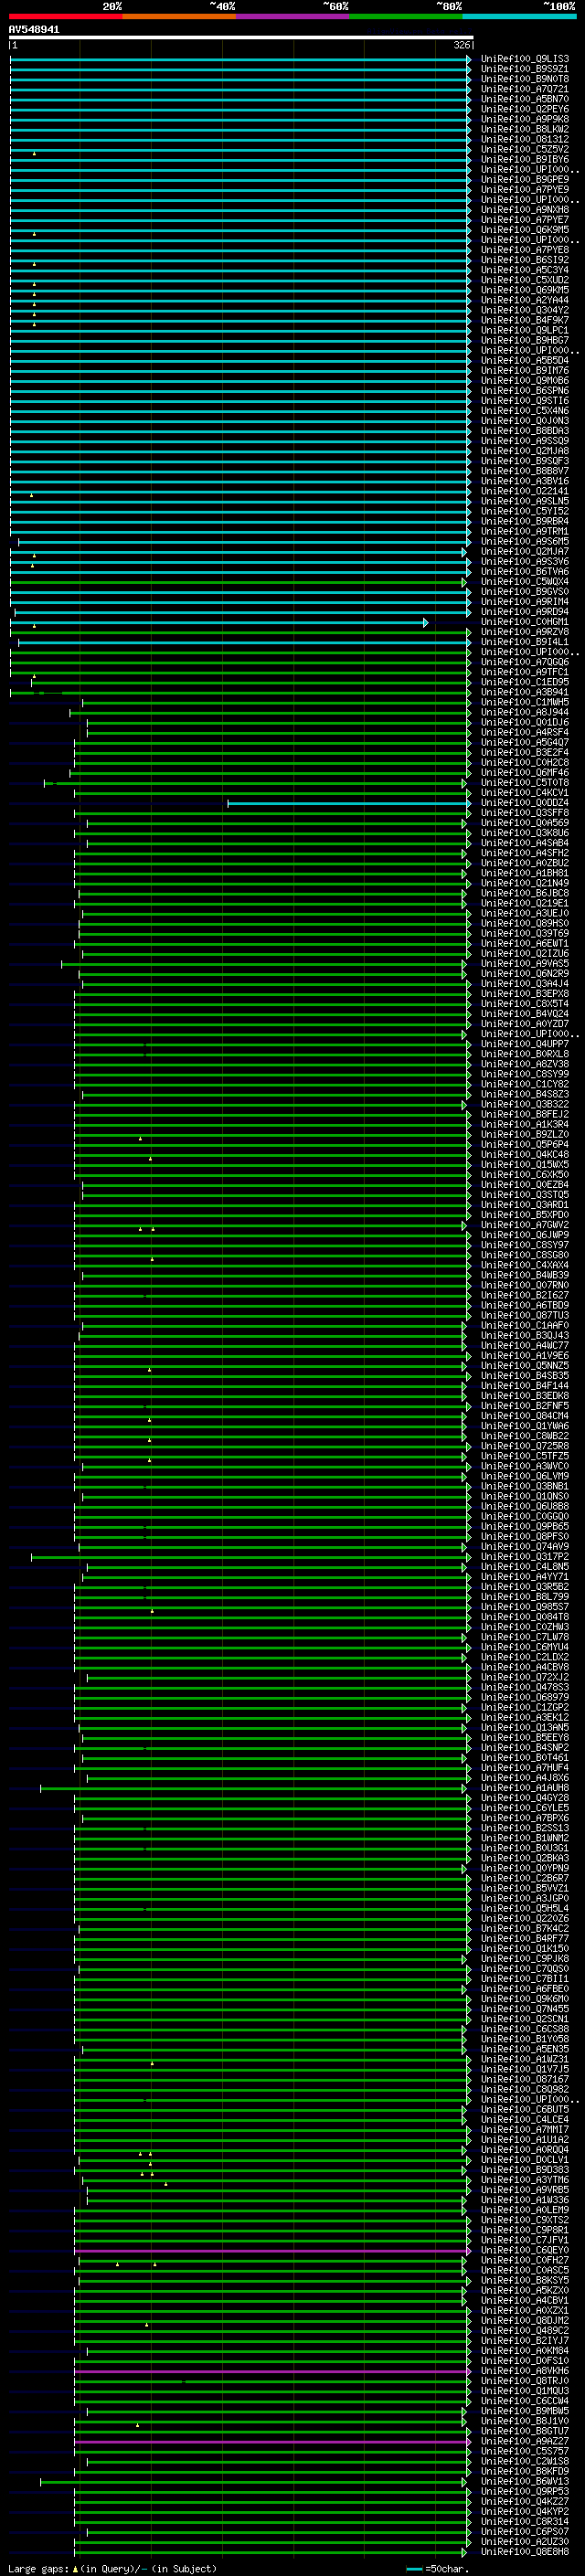Click the green alignment bar for UniRef100_C5WQX4
Screen dimensions: 585x2576
238,582
